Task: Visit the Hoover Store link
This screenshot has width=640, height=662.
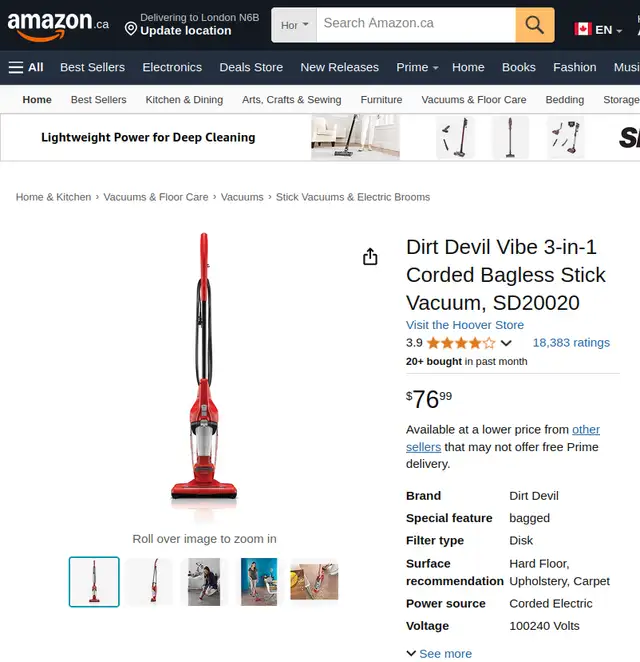Action: pyautogui.click(x=465, y=325)
